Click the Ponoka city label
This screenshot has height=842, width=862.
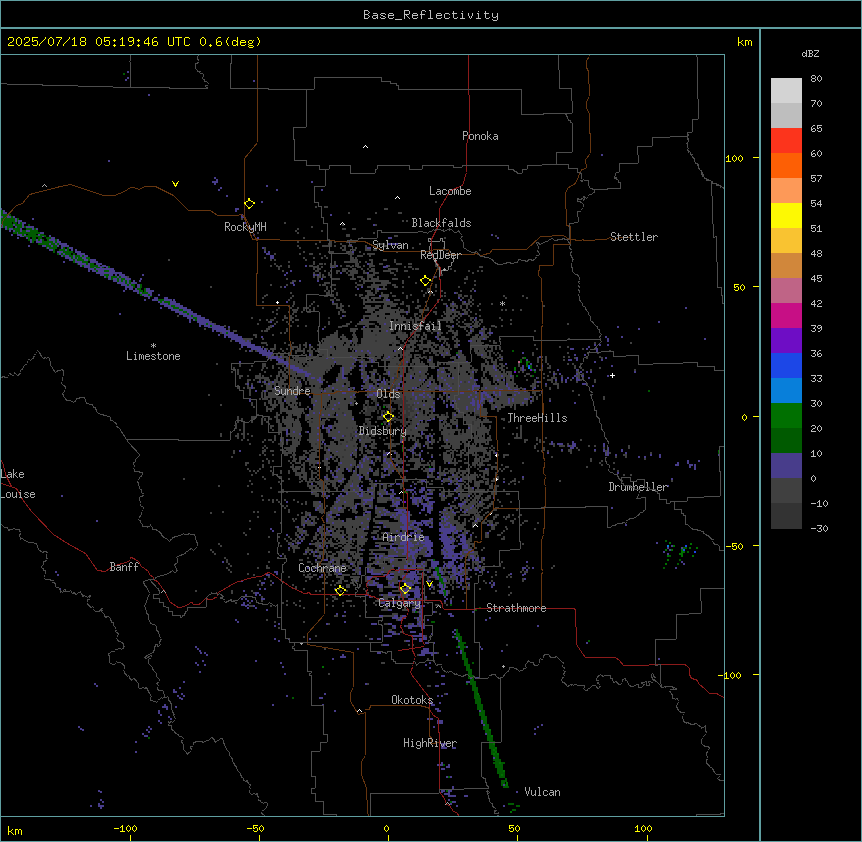tap(480, 136)
